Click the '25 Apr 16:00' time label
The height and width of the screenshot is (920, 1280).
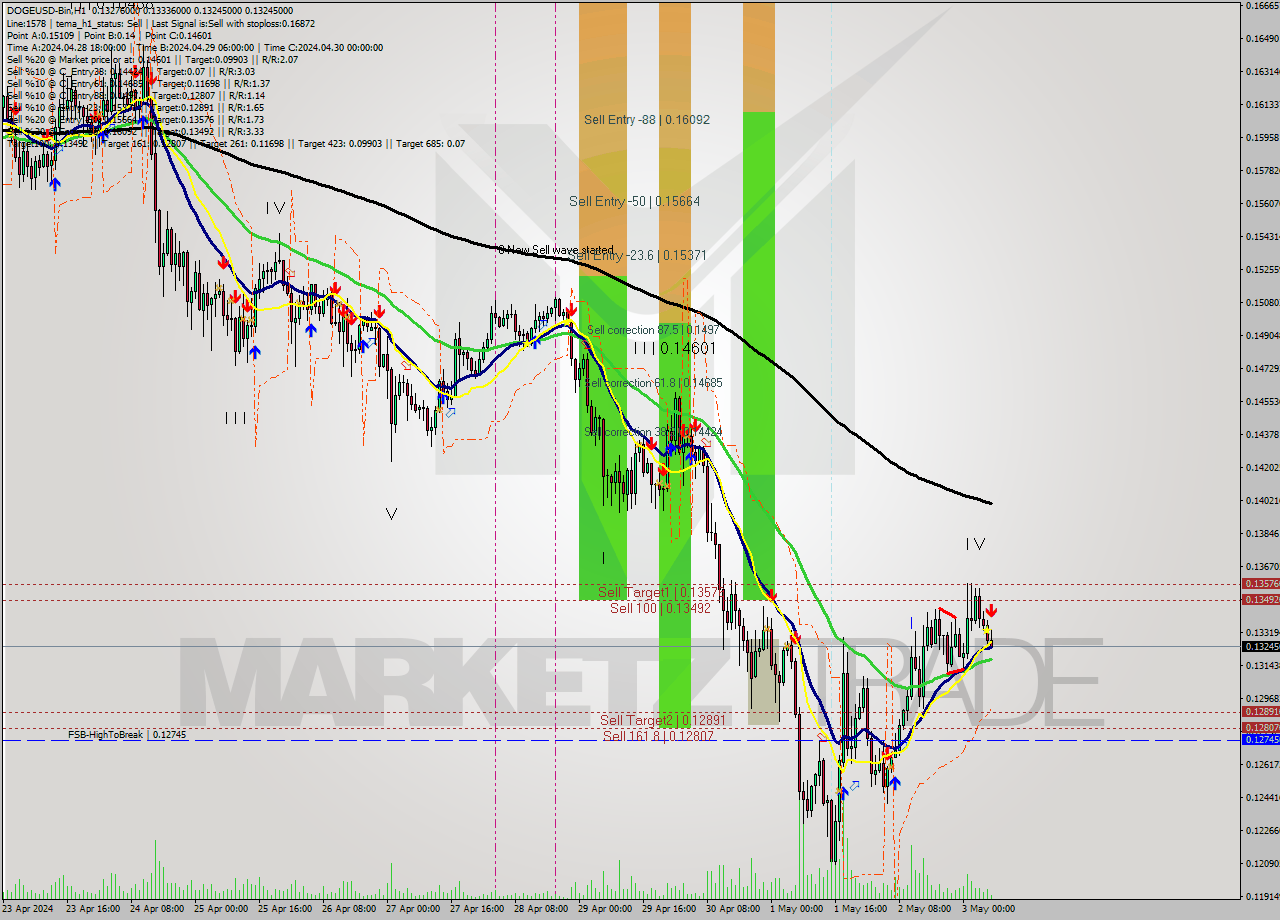click(283, 909)
